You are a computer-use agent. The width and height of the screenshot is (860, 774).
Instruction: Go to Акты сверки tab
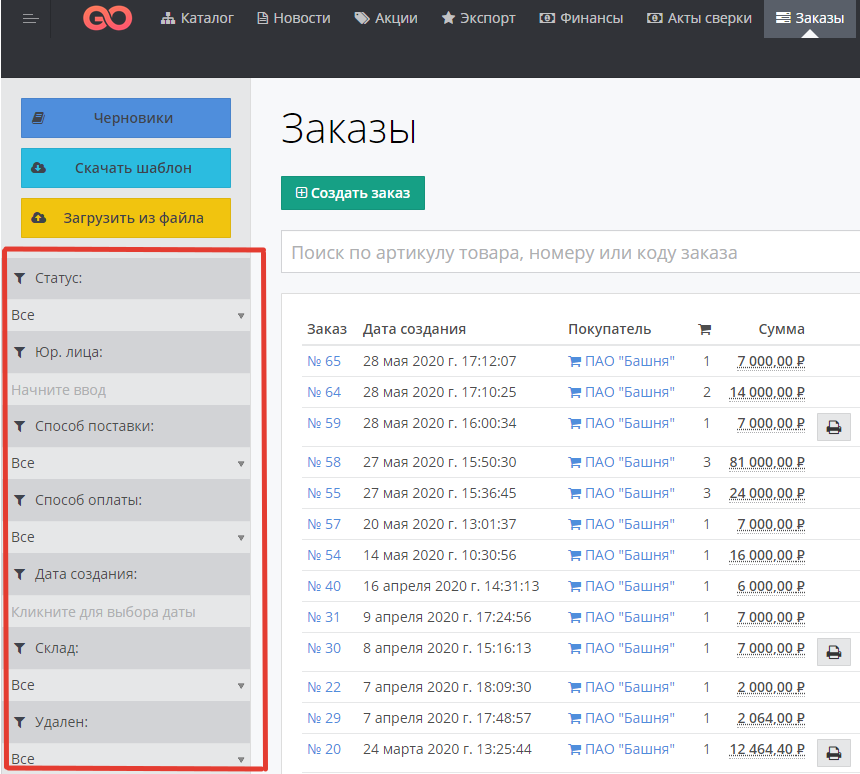pos(699,18)
